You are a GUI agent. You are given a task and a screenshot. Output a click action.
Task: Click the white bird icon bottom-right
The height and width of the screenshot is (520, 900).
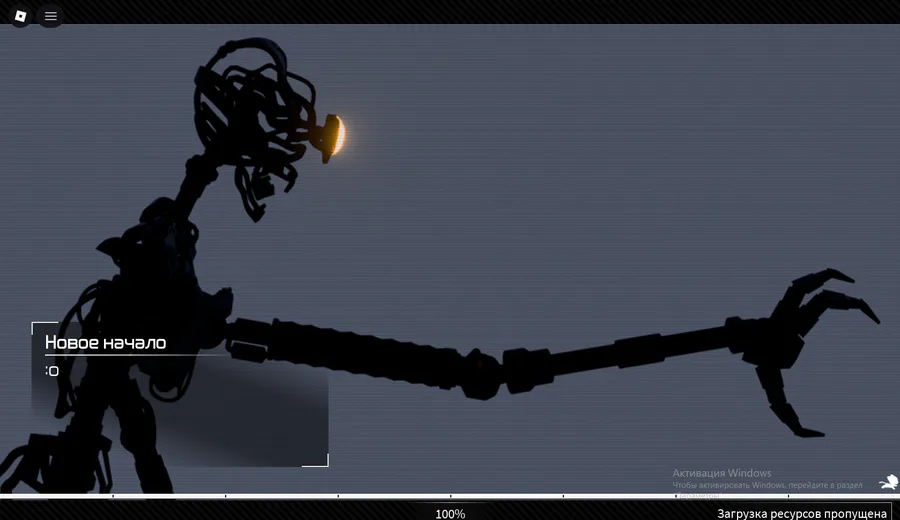(889, 482)
